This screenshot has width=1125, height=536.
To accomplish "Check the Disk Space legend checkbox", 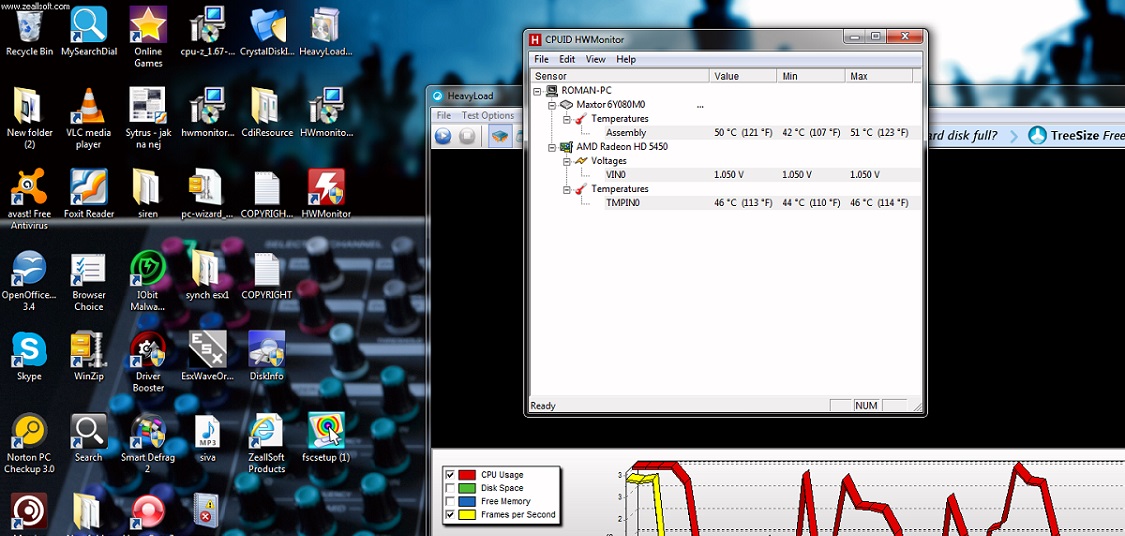I will coord(450,488).
